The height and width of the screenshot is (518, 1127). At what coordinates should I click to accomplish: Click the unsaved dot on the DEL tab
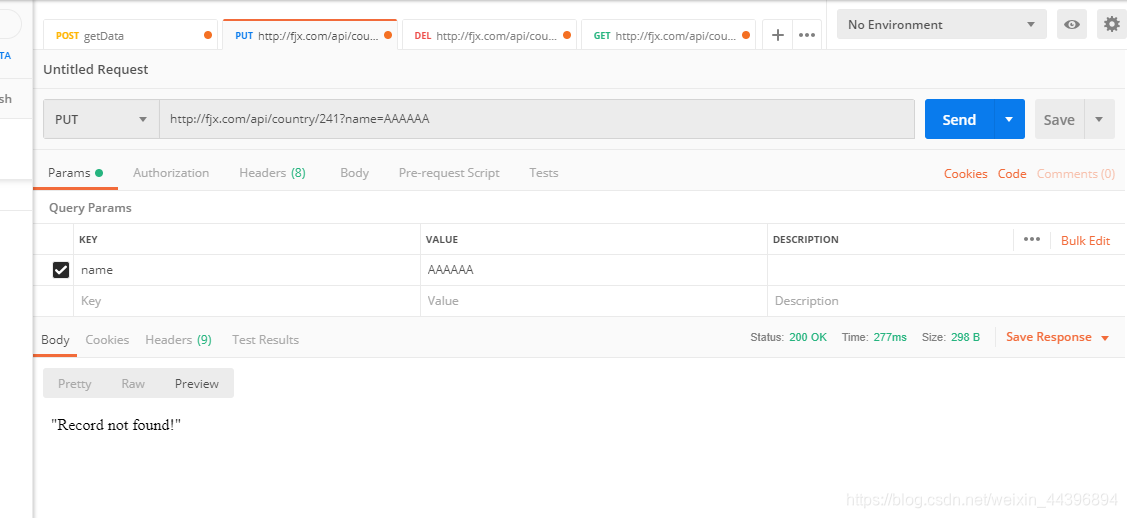pyautogui.click(x=566, y=35)
